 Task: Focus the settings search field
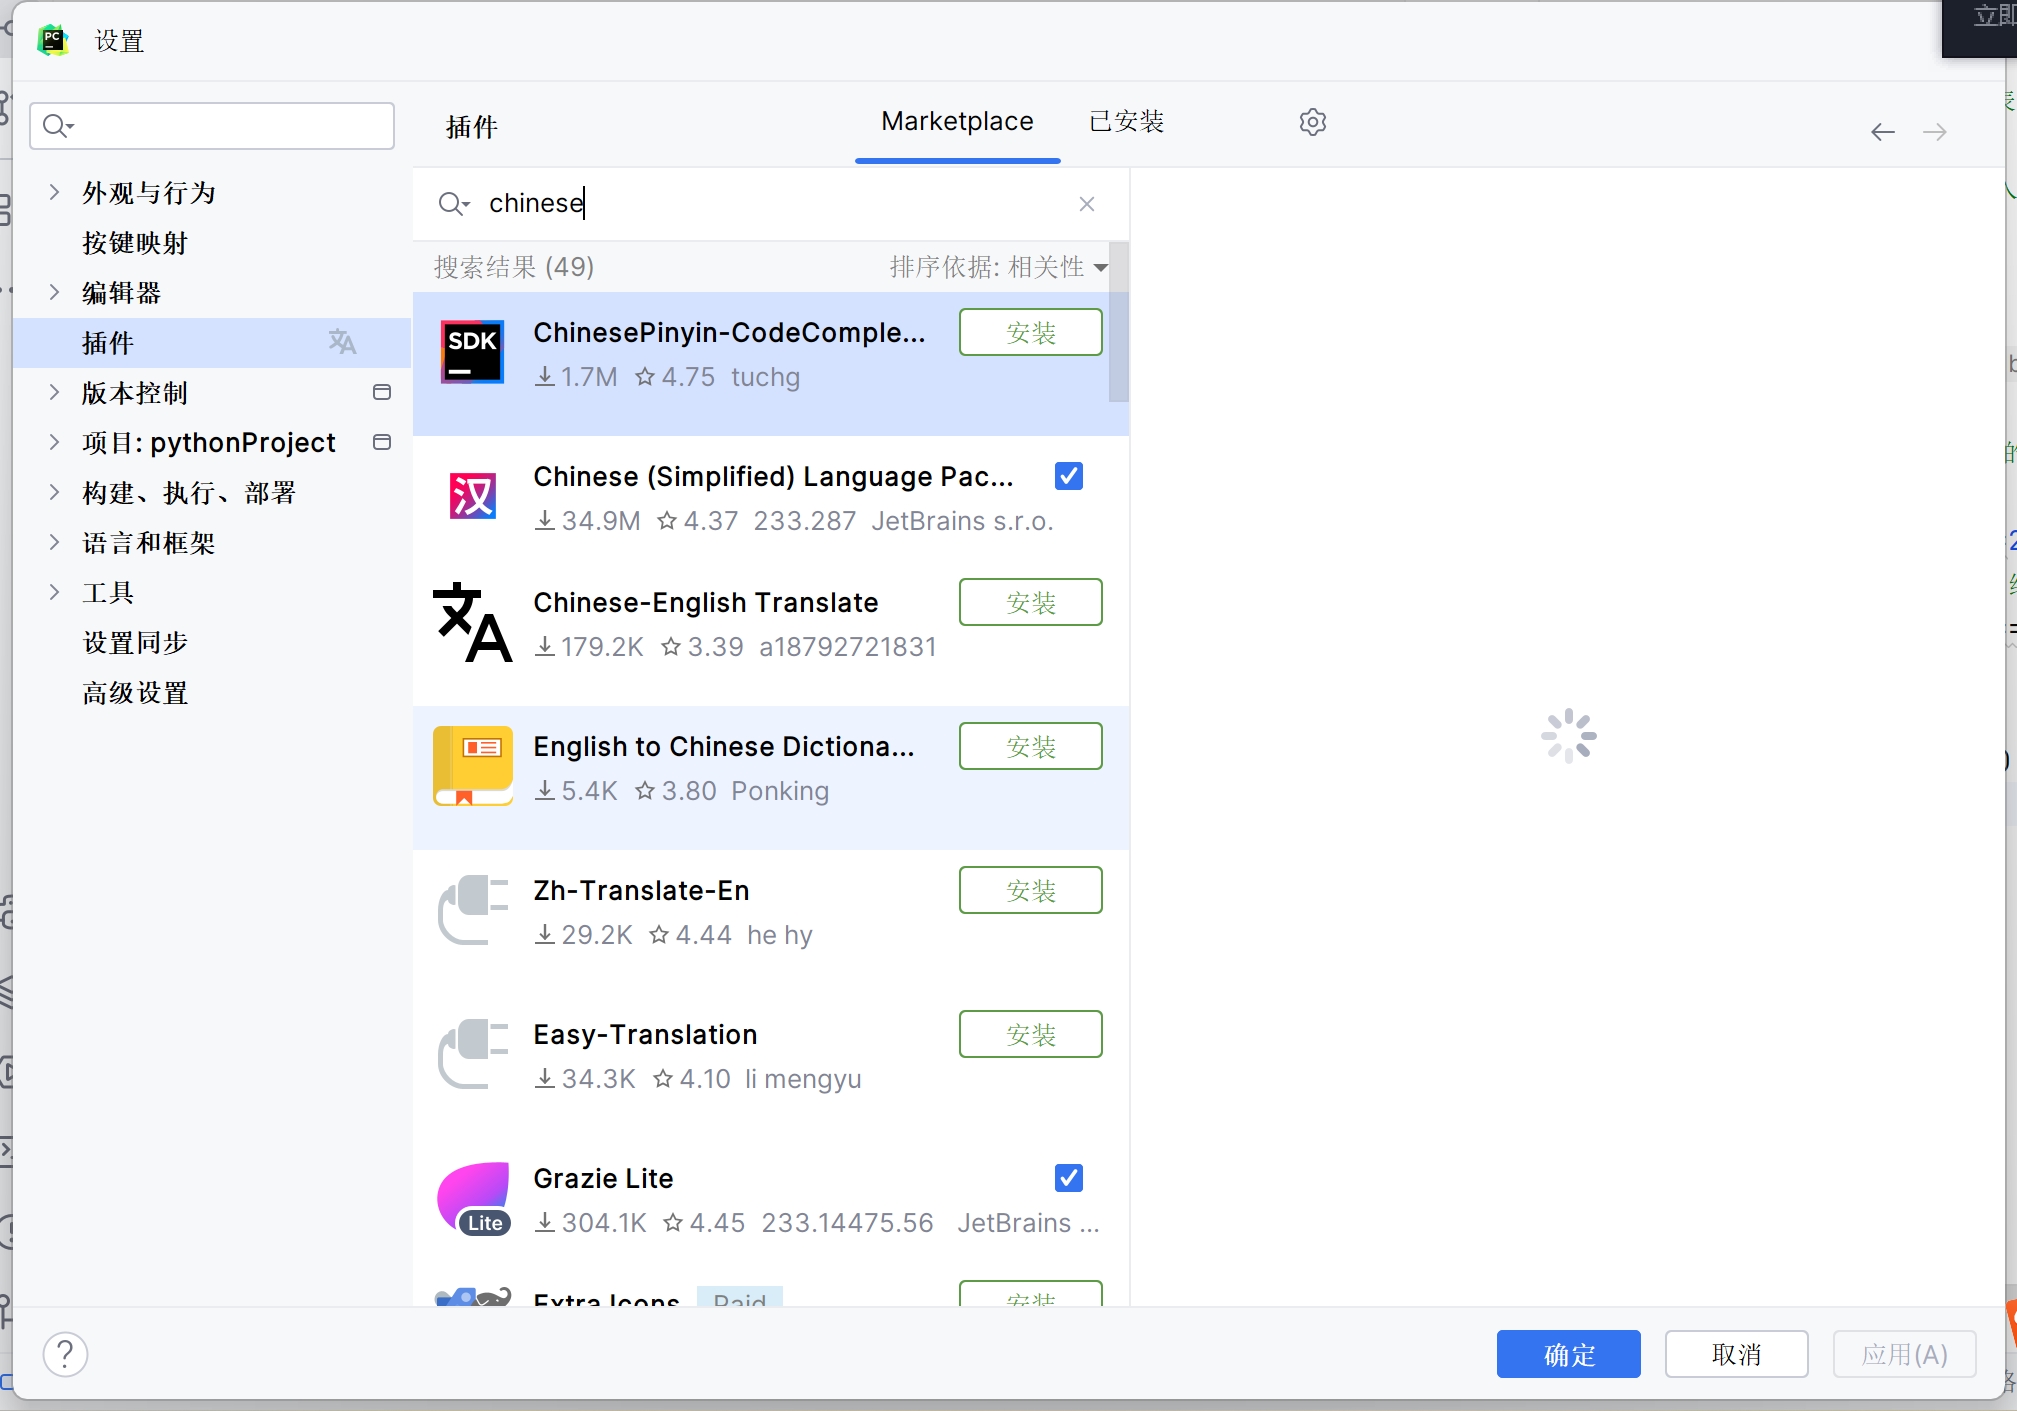click(x=212, y=126)
